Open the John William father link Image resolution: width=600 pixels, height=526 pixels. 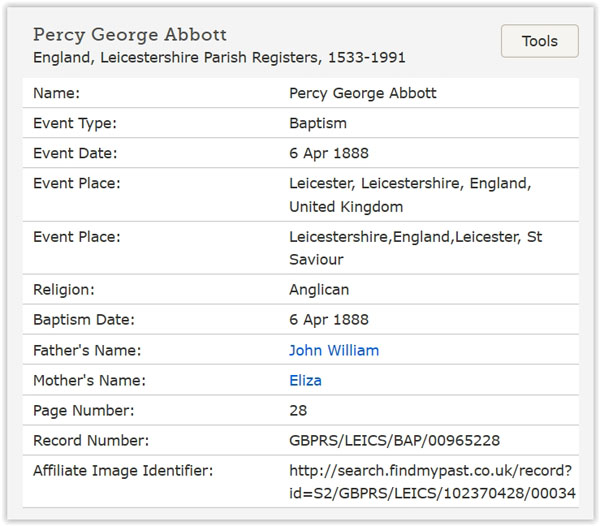coord(334,350)
